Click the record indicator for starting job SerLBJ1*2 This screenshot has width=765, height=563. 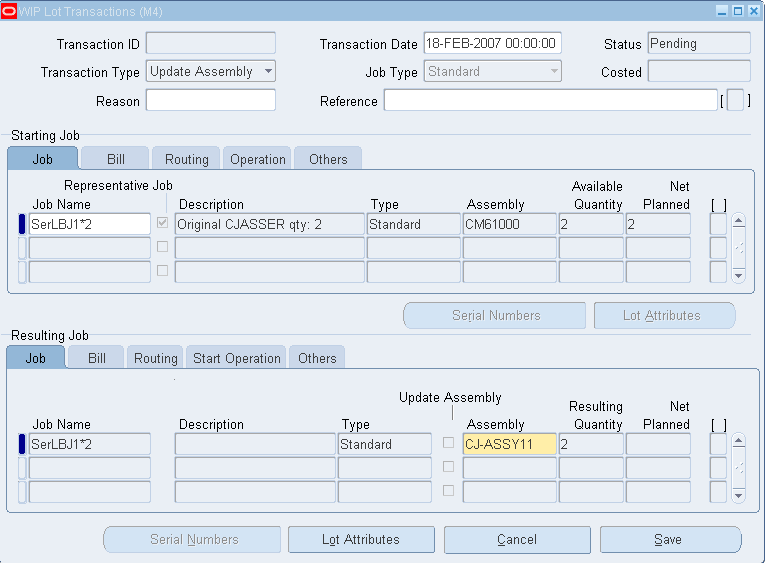coord(22,224)
